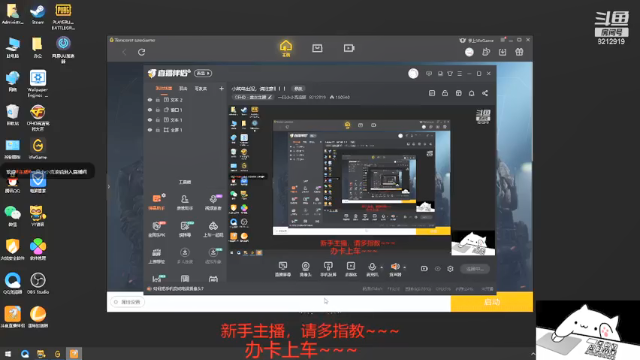The image size is (640, 360).
Task: Open the WeGame shop icon in top bar
Action: pos(317,48)
